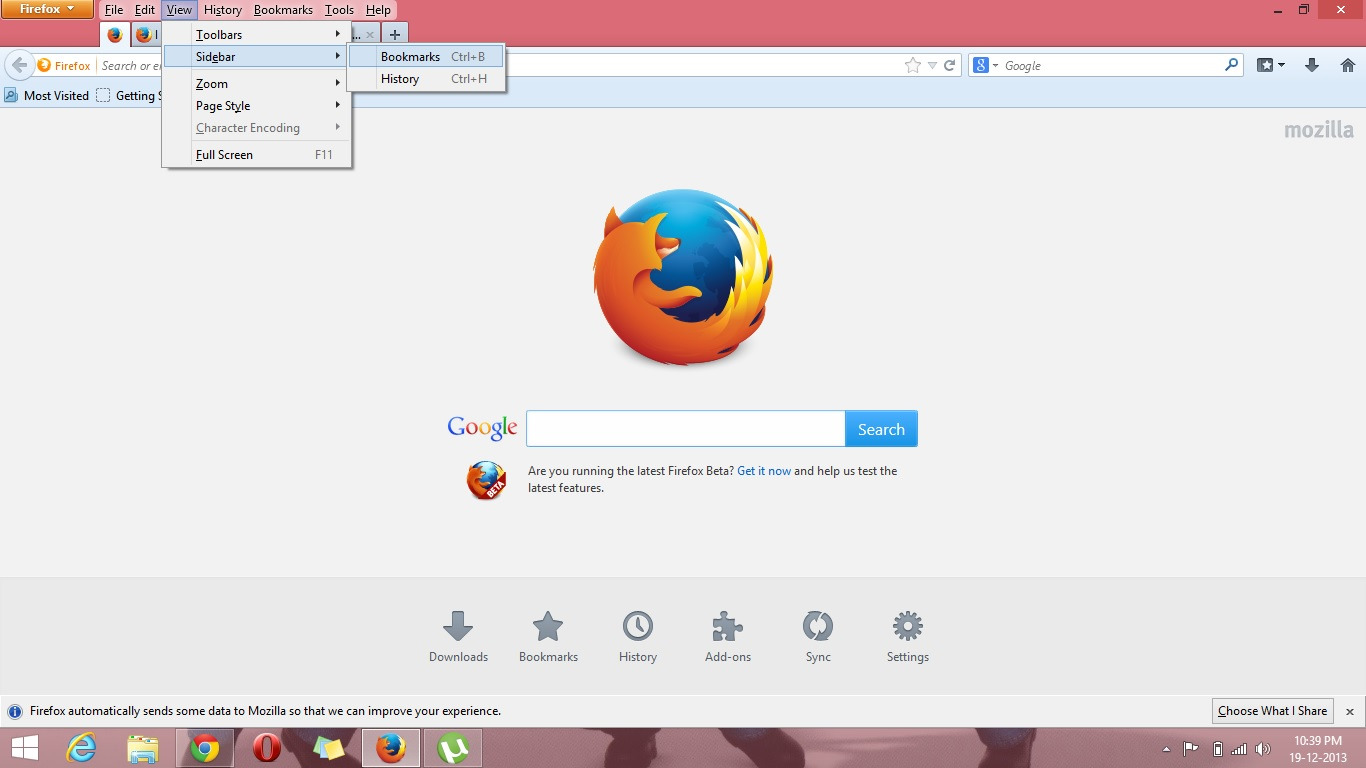Open the Downloads shortcut on the start page

pyautogui.click(x=458, y=637)
